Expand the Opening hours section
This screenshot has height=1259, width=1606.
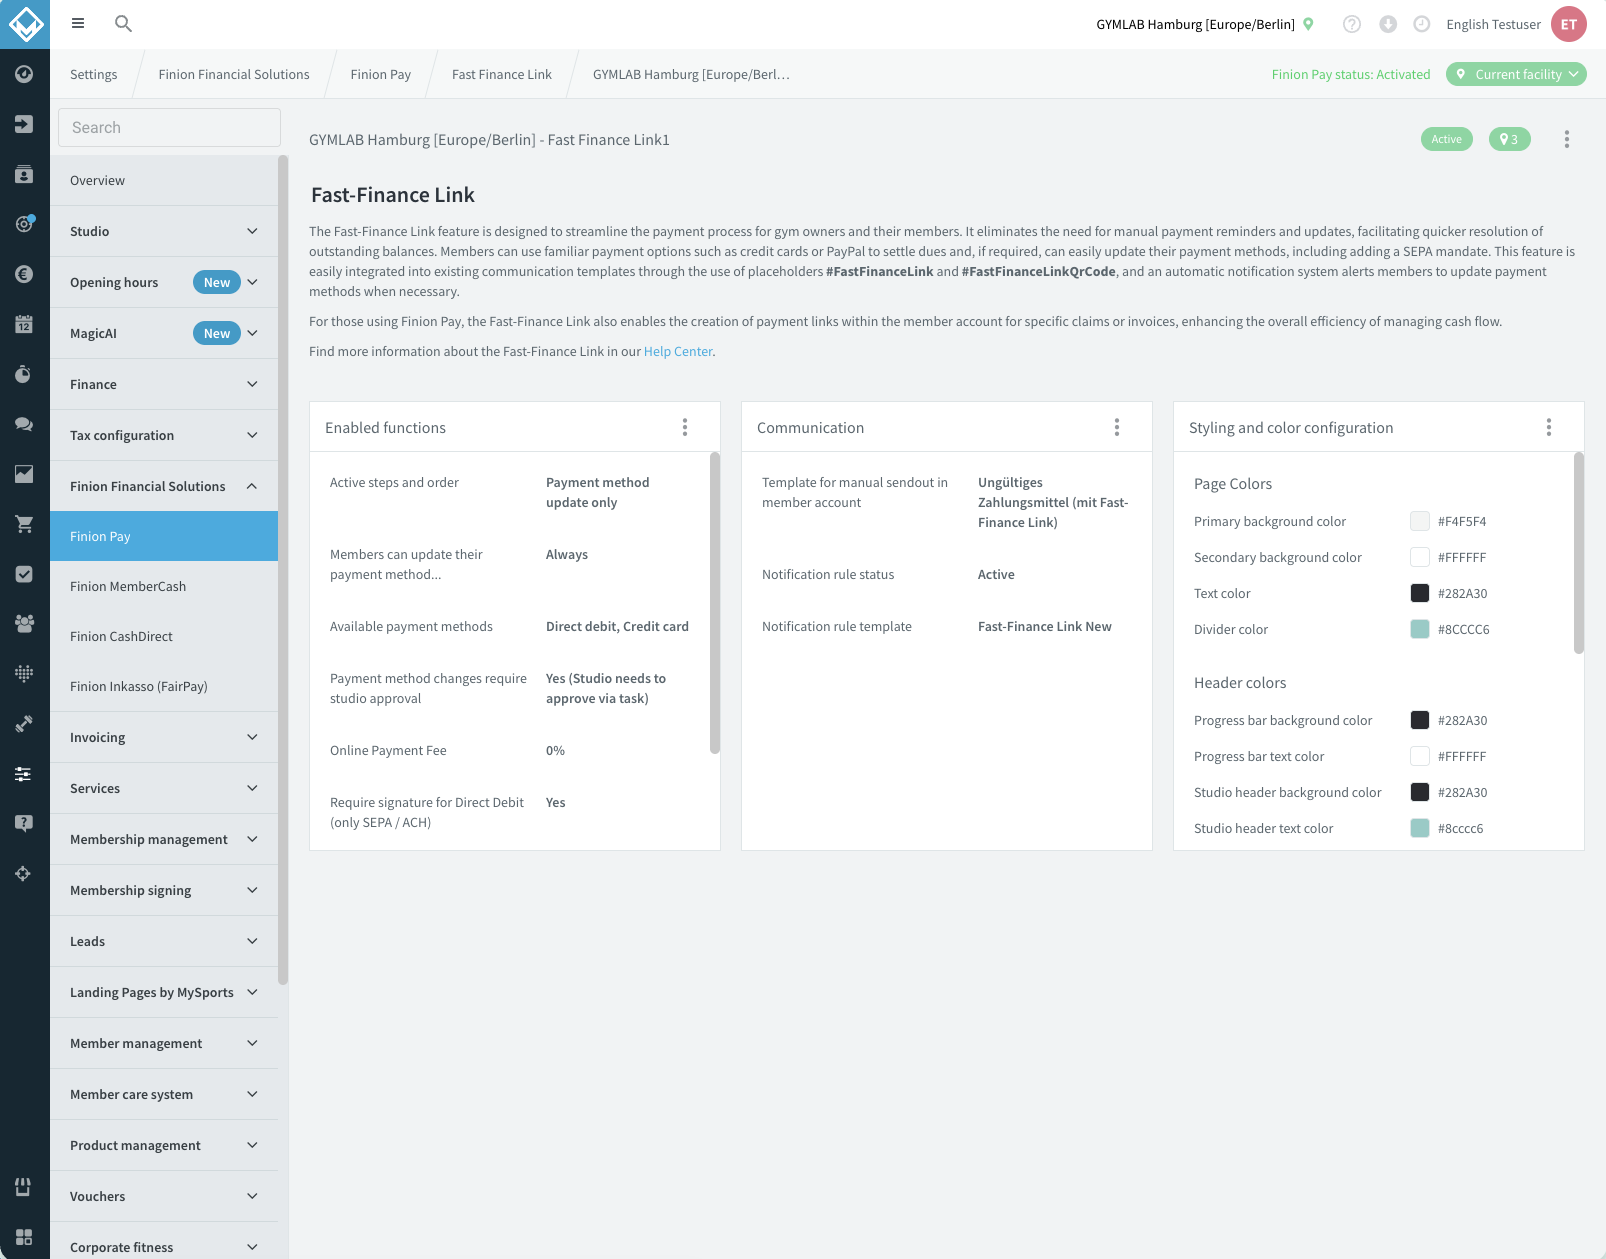click(164, 282)
